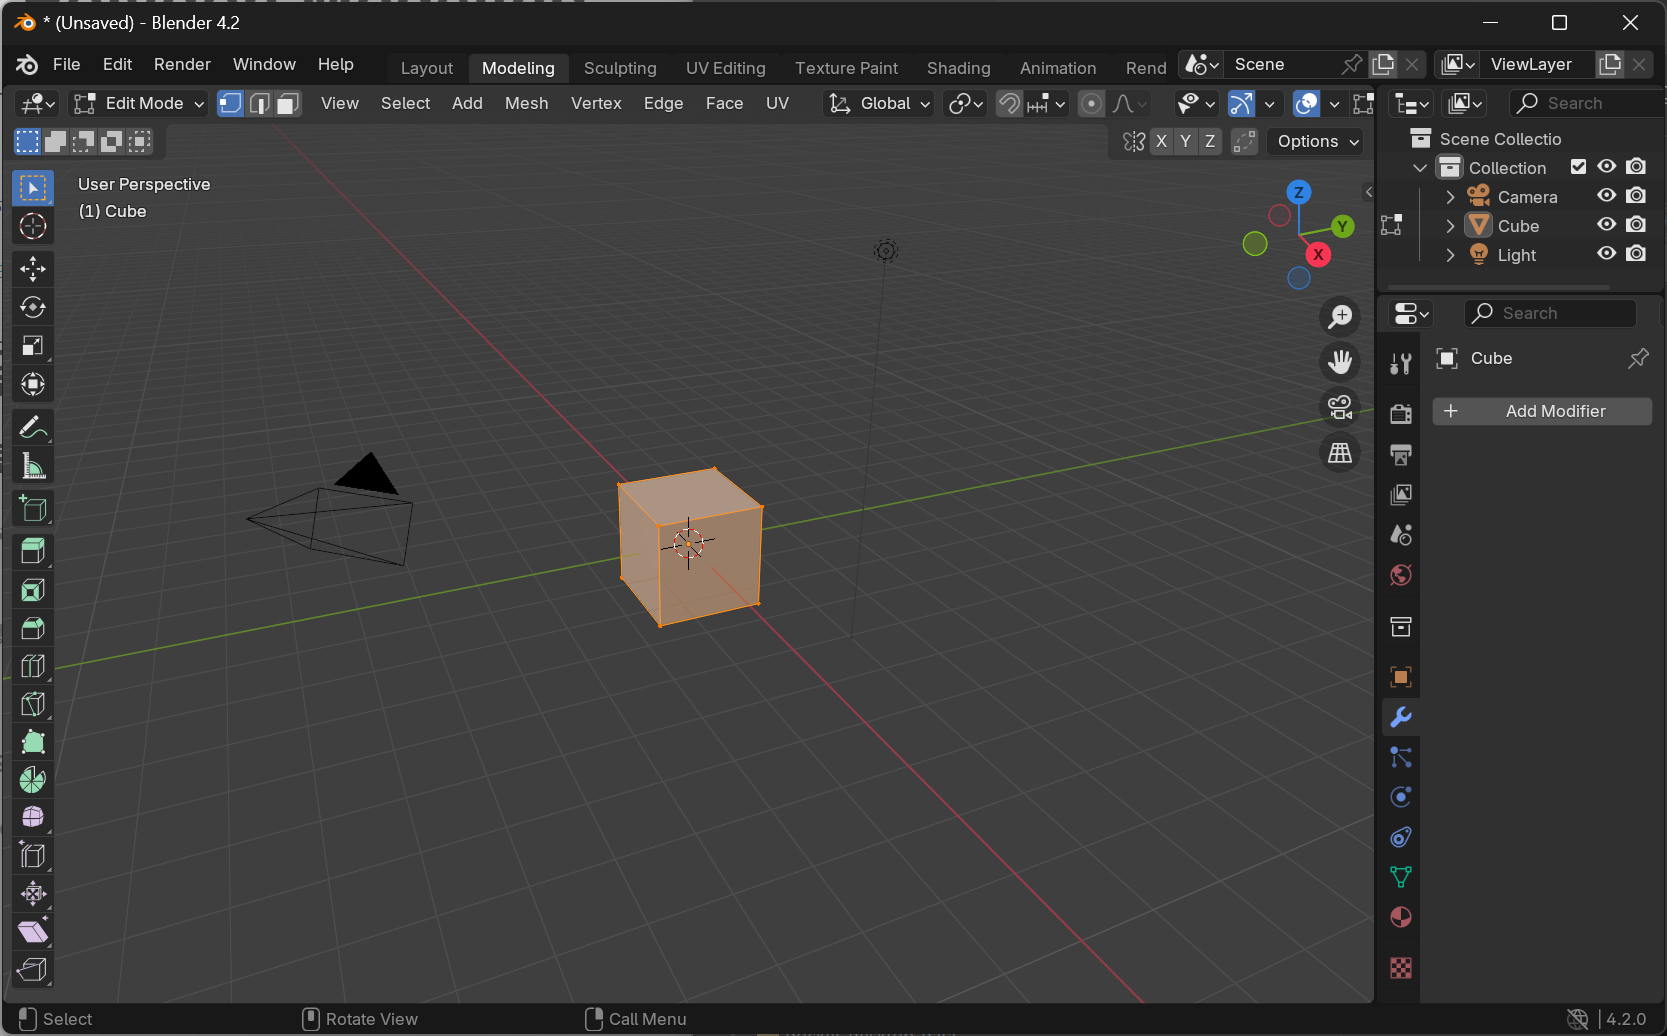Select the Cursor tool in the toolbar

[33, 227]
